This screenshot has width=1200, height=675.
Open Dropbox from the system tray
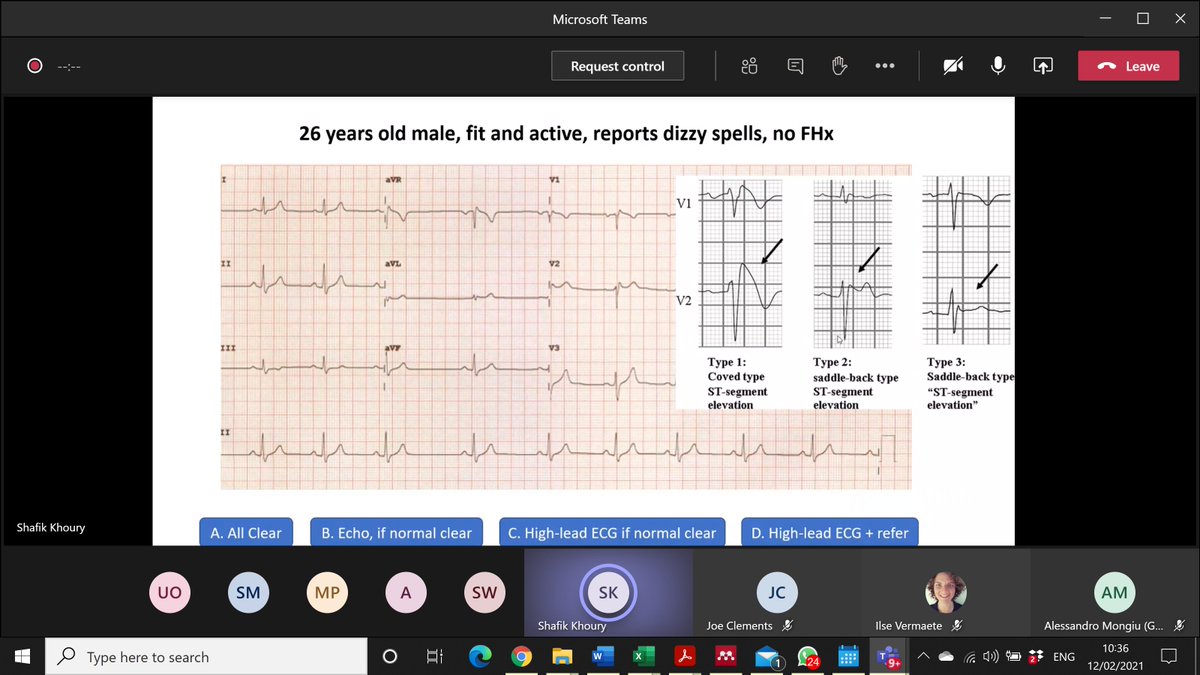[1034, 657]
